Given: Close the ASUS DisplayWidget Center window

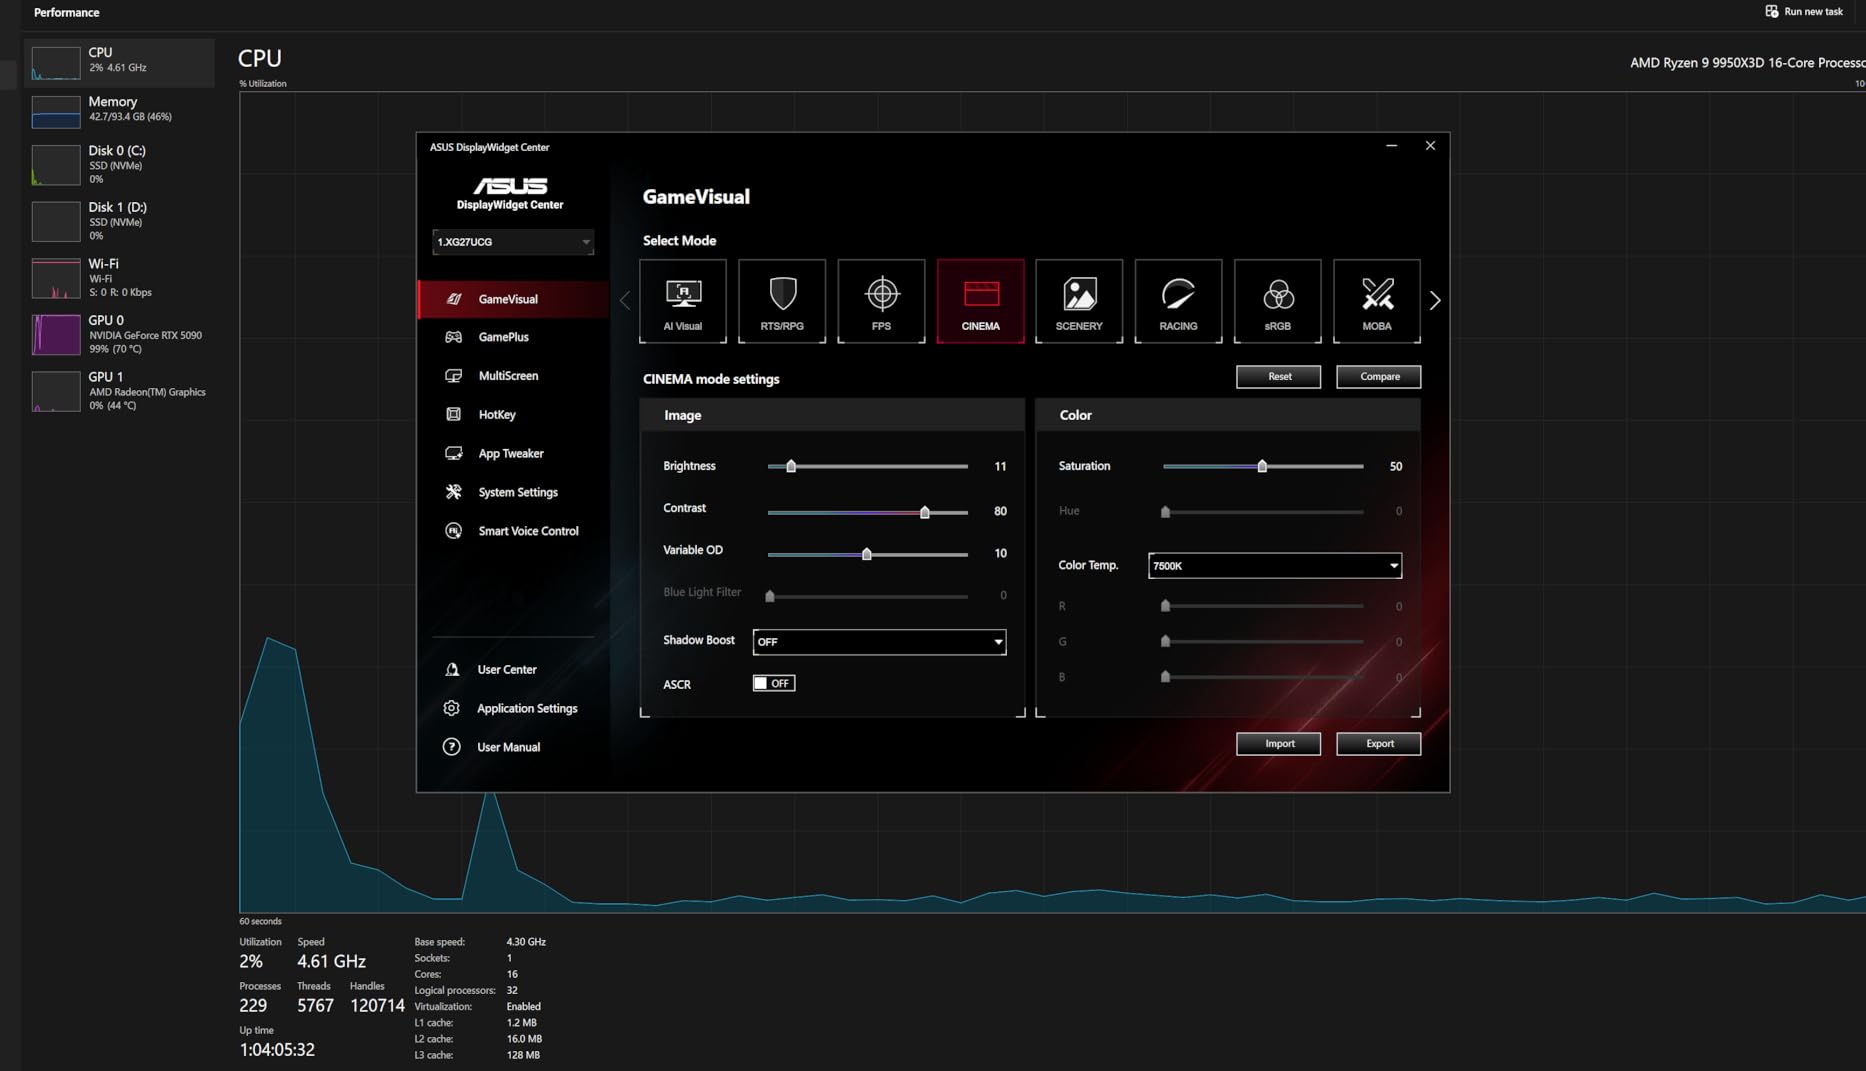Looking at the screenshot, I should click(1430, 146).
